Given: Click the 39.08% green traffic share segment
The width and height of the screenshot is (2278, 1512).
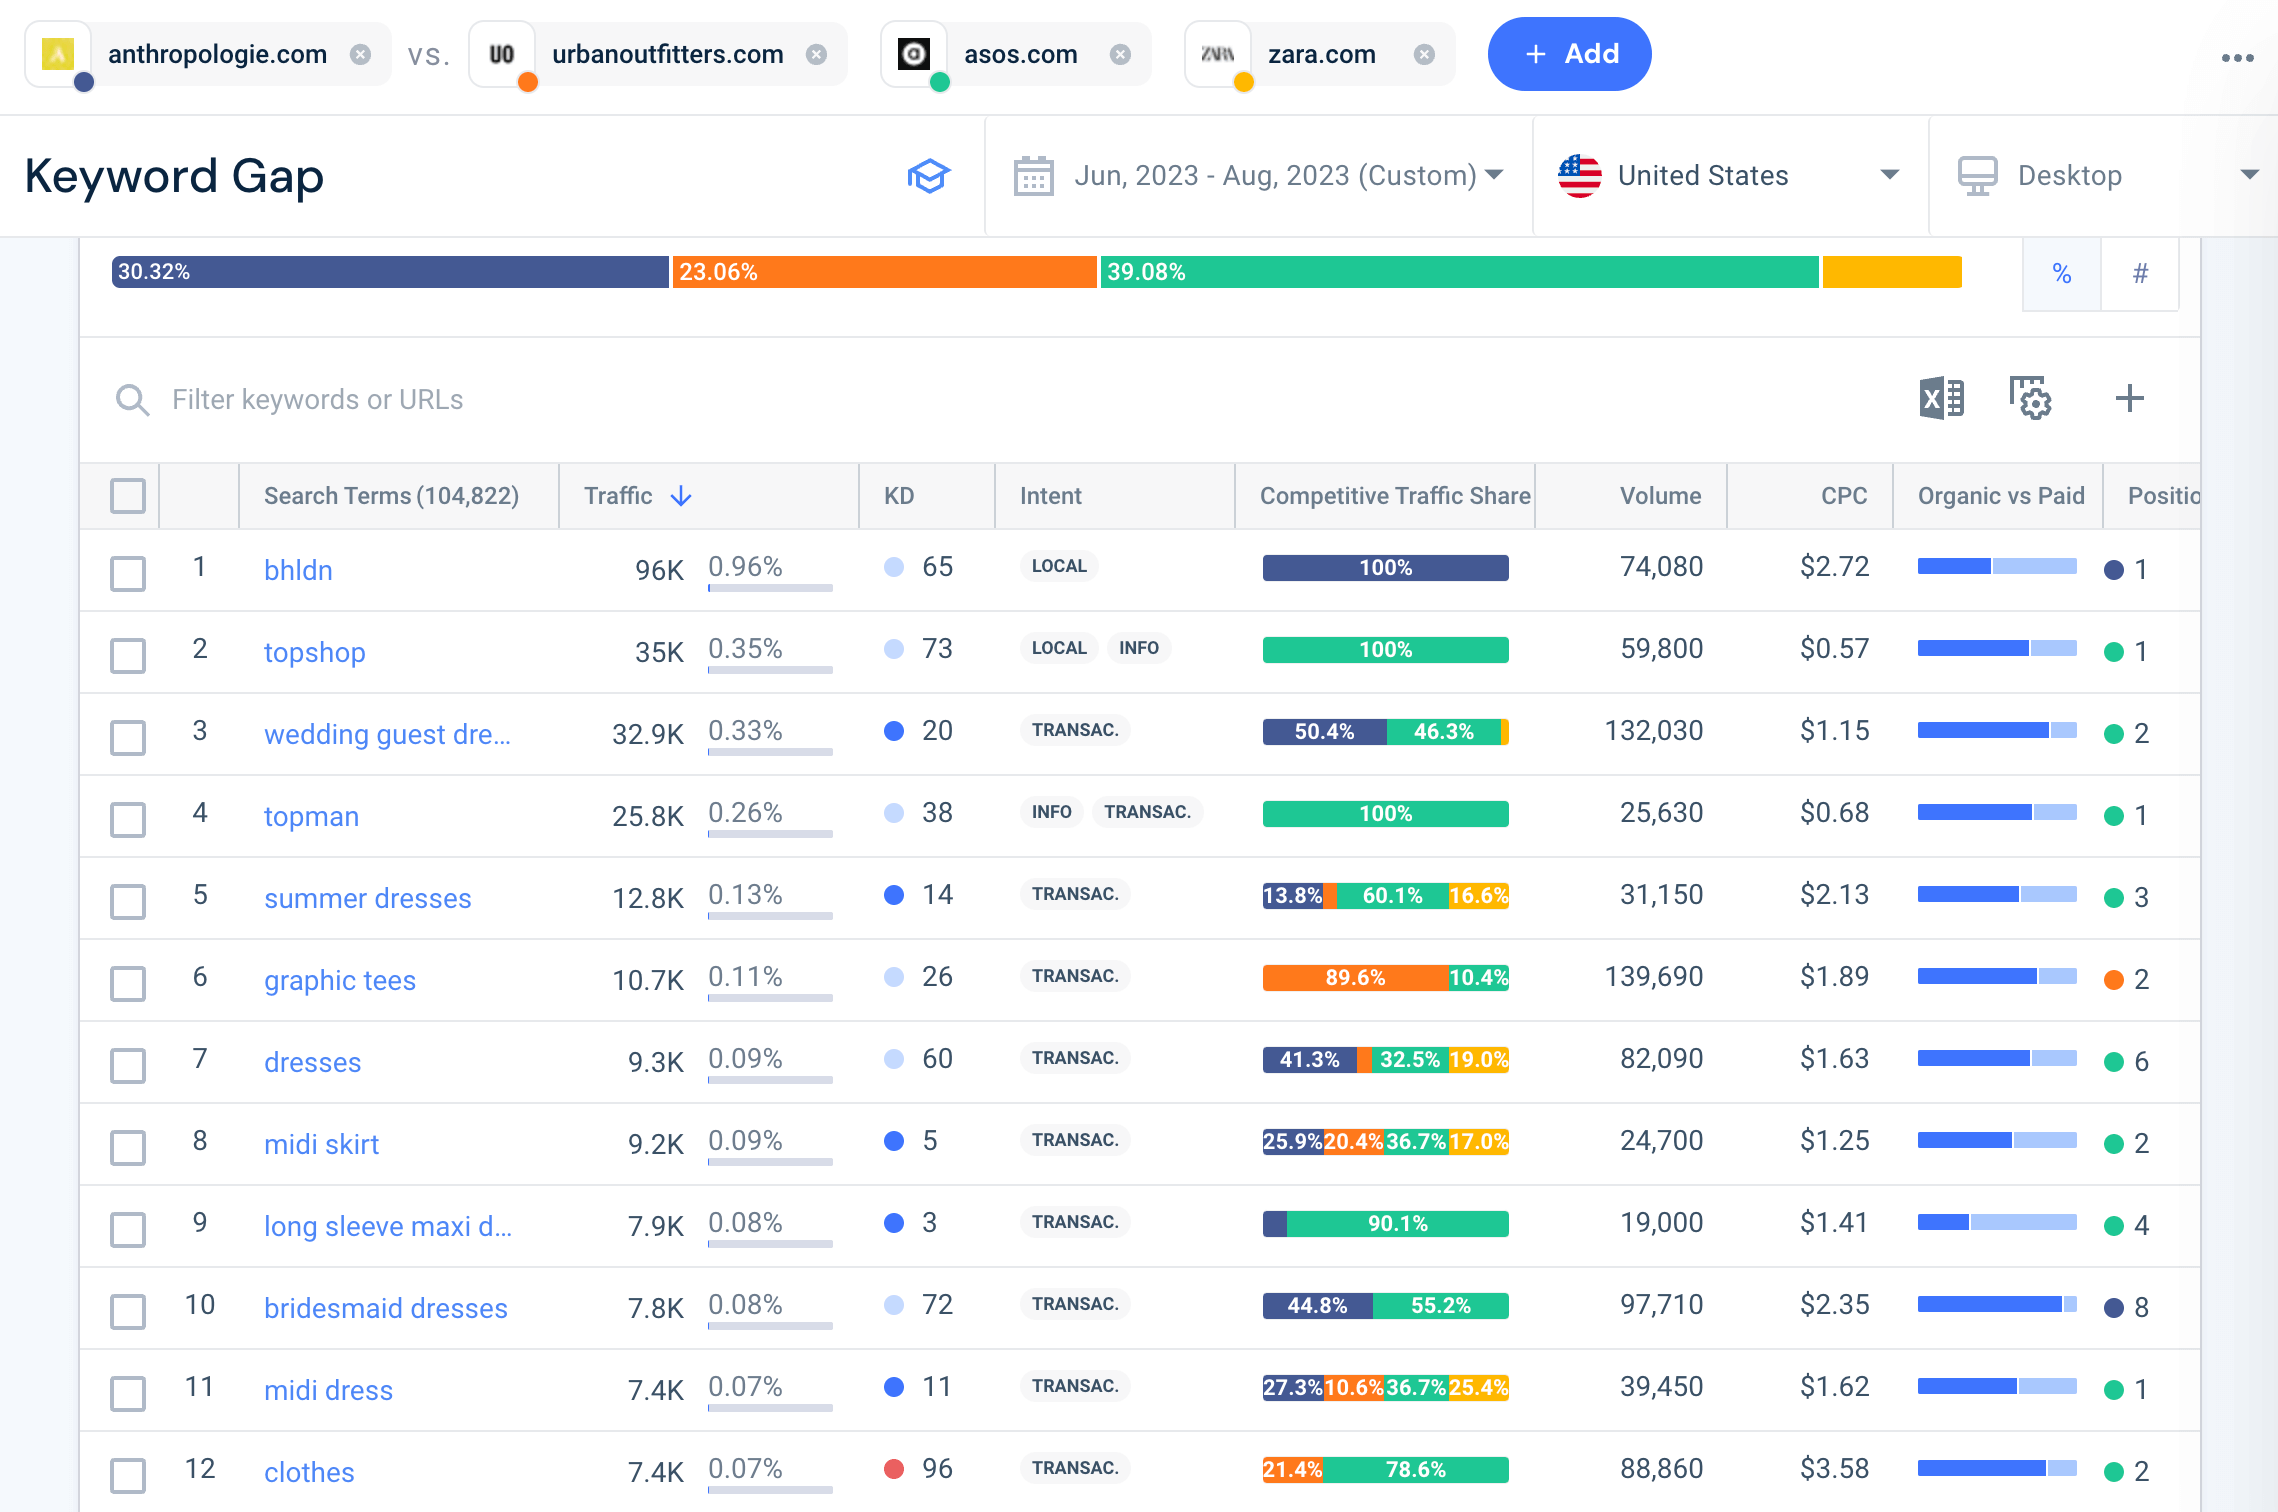Looking at the screenshot, I should click(1459, 272).
